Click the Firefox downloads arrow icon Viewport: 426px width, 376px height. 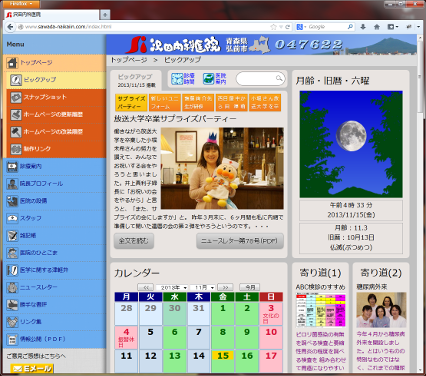[x=363, y=27]
